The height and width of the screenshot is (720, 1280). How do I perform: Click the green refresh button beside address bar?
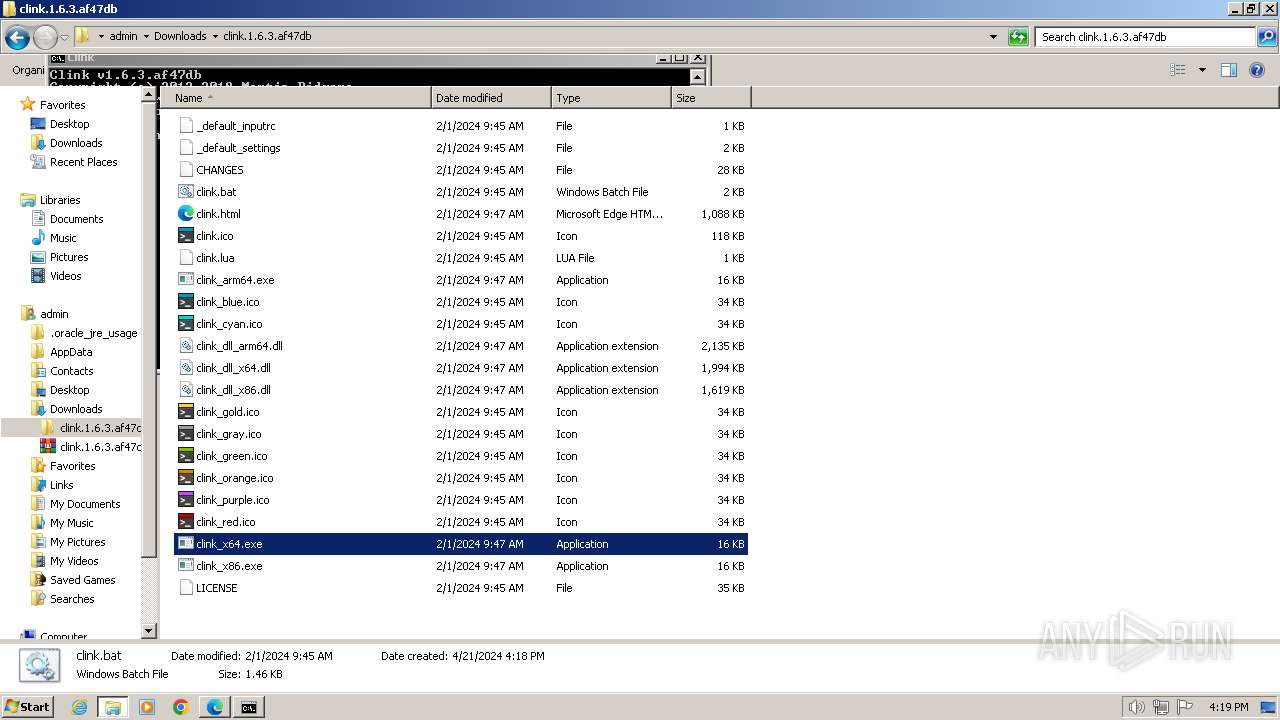[x=1018, y=37]
